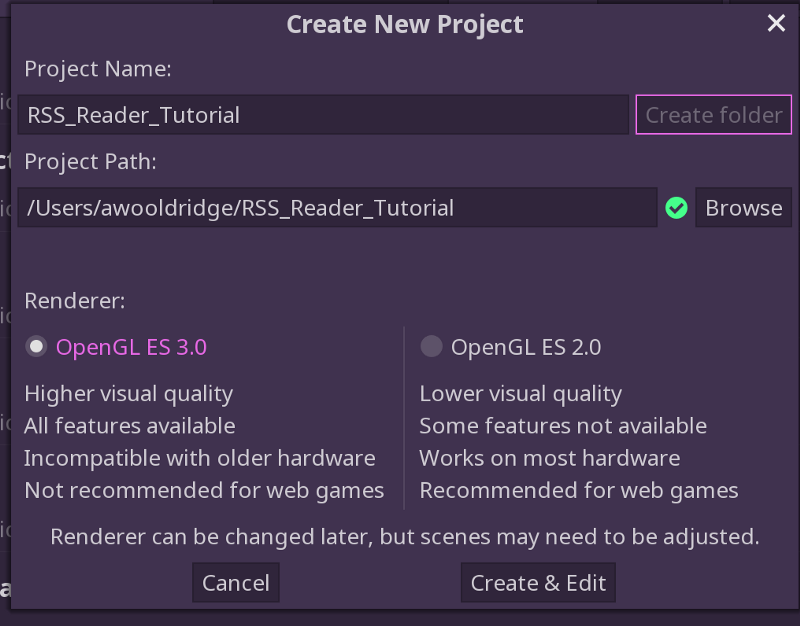Confirm with the Create & Edit button
Screen dimensions: 800x626
click(538, 583)
